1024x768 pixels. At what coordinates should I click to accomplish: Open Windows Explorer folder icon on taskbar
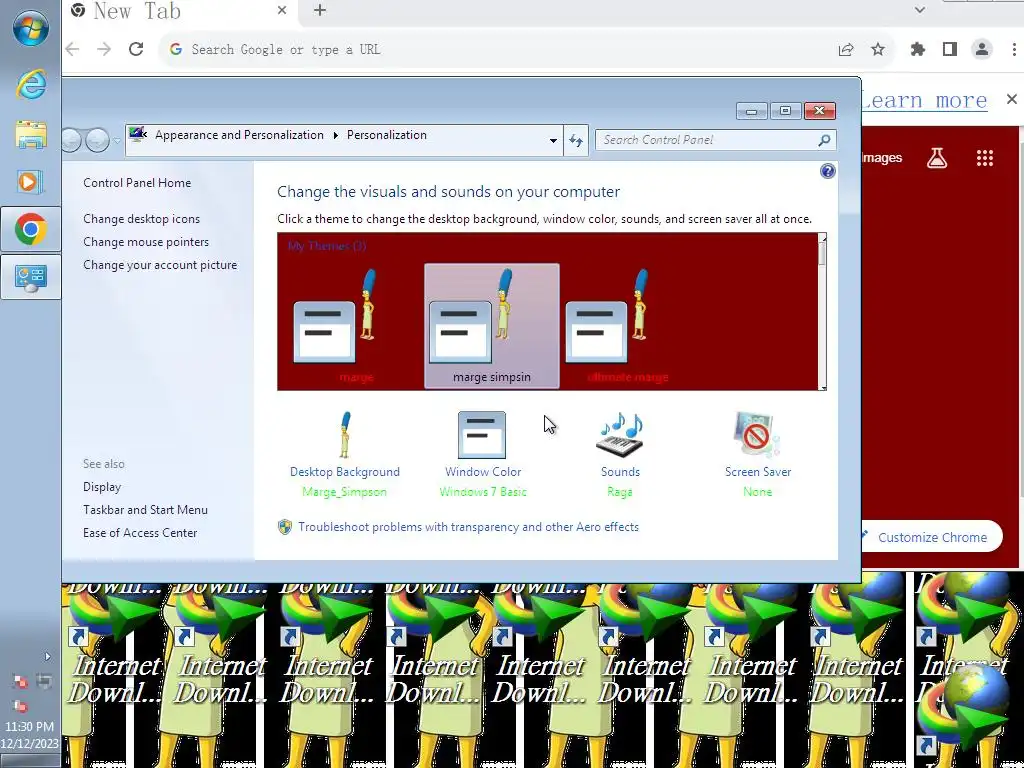(31, 134)
